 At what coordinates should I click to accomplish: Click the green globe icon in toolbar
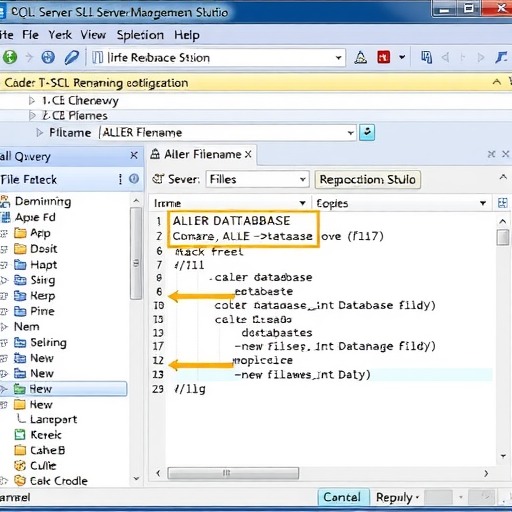[10, 57]
